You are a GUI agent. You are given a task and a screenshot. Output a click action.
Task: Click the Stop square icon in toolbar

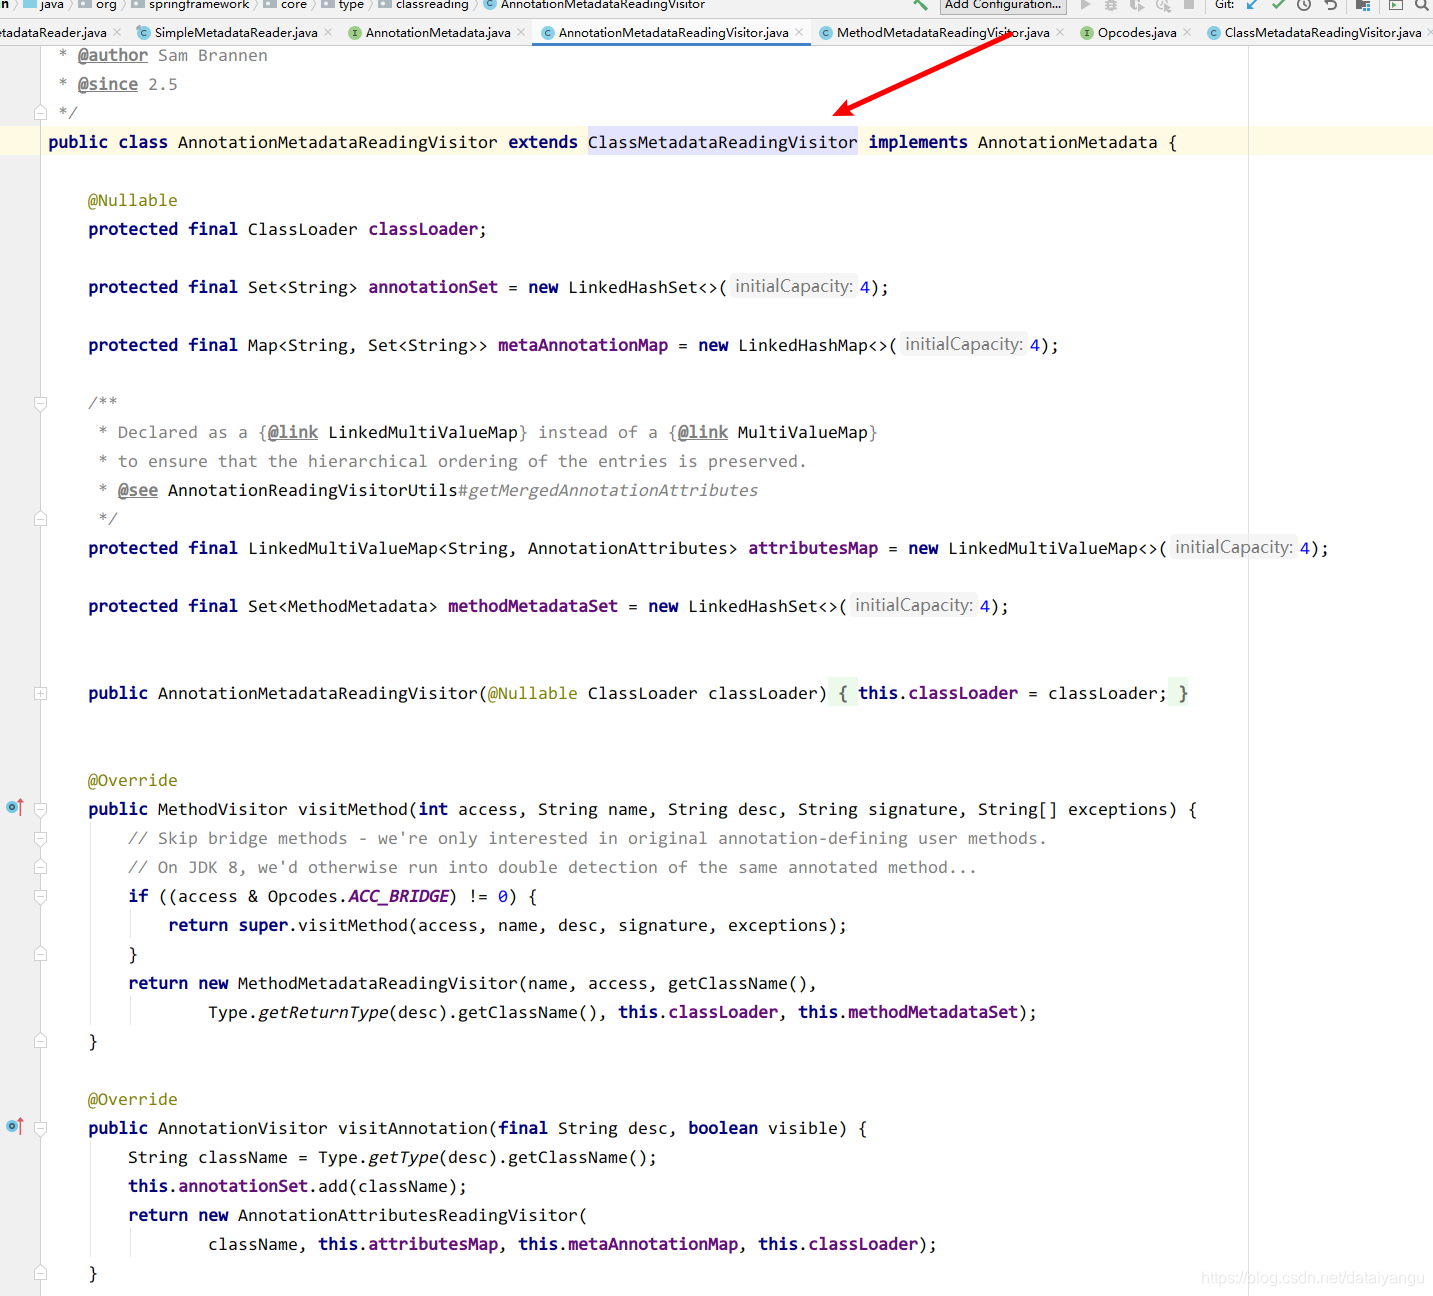1189,5
